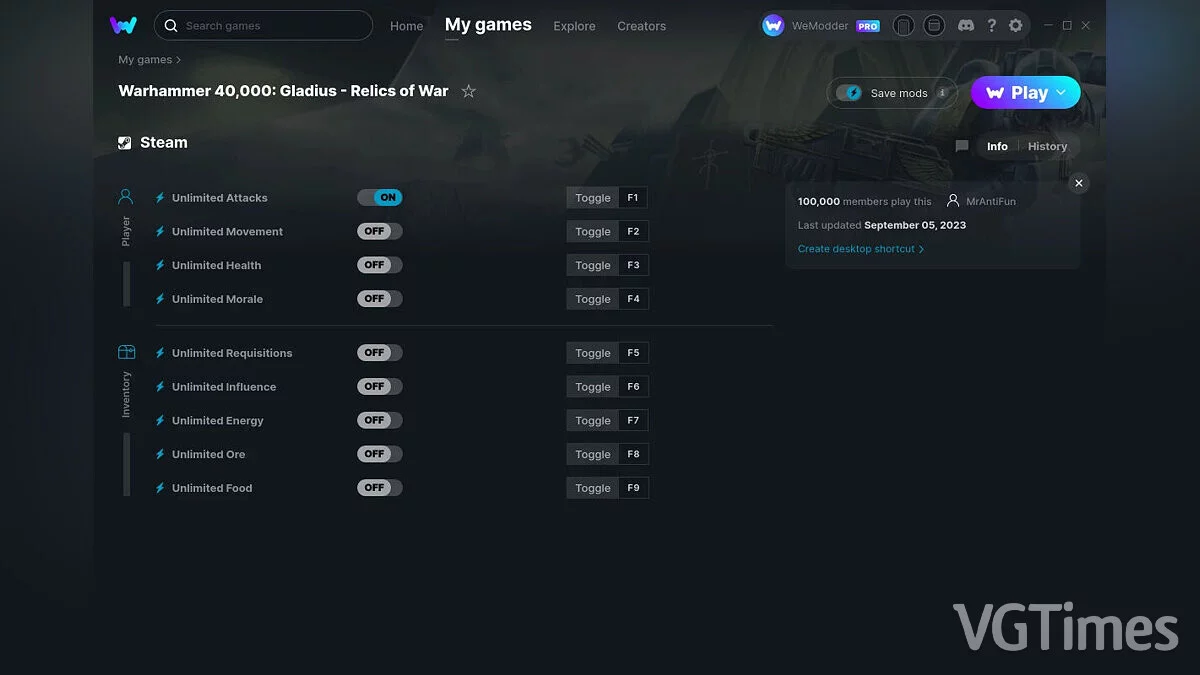Click the Player category icon
The width and height of the screenshot is (1200, 675).
pos(126,197)
